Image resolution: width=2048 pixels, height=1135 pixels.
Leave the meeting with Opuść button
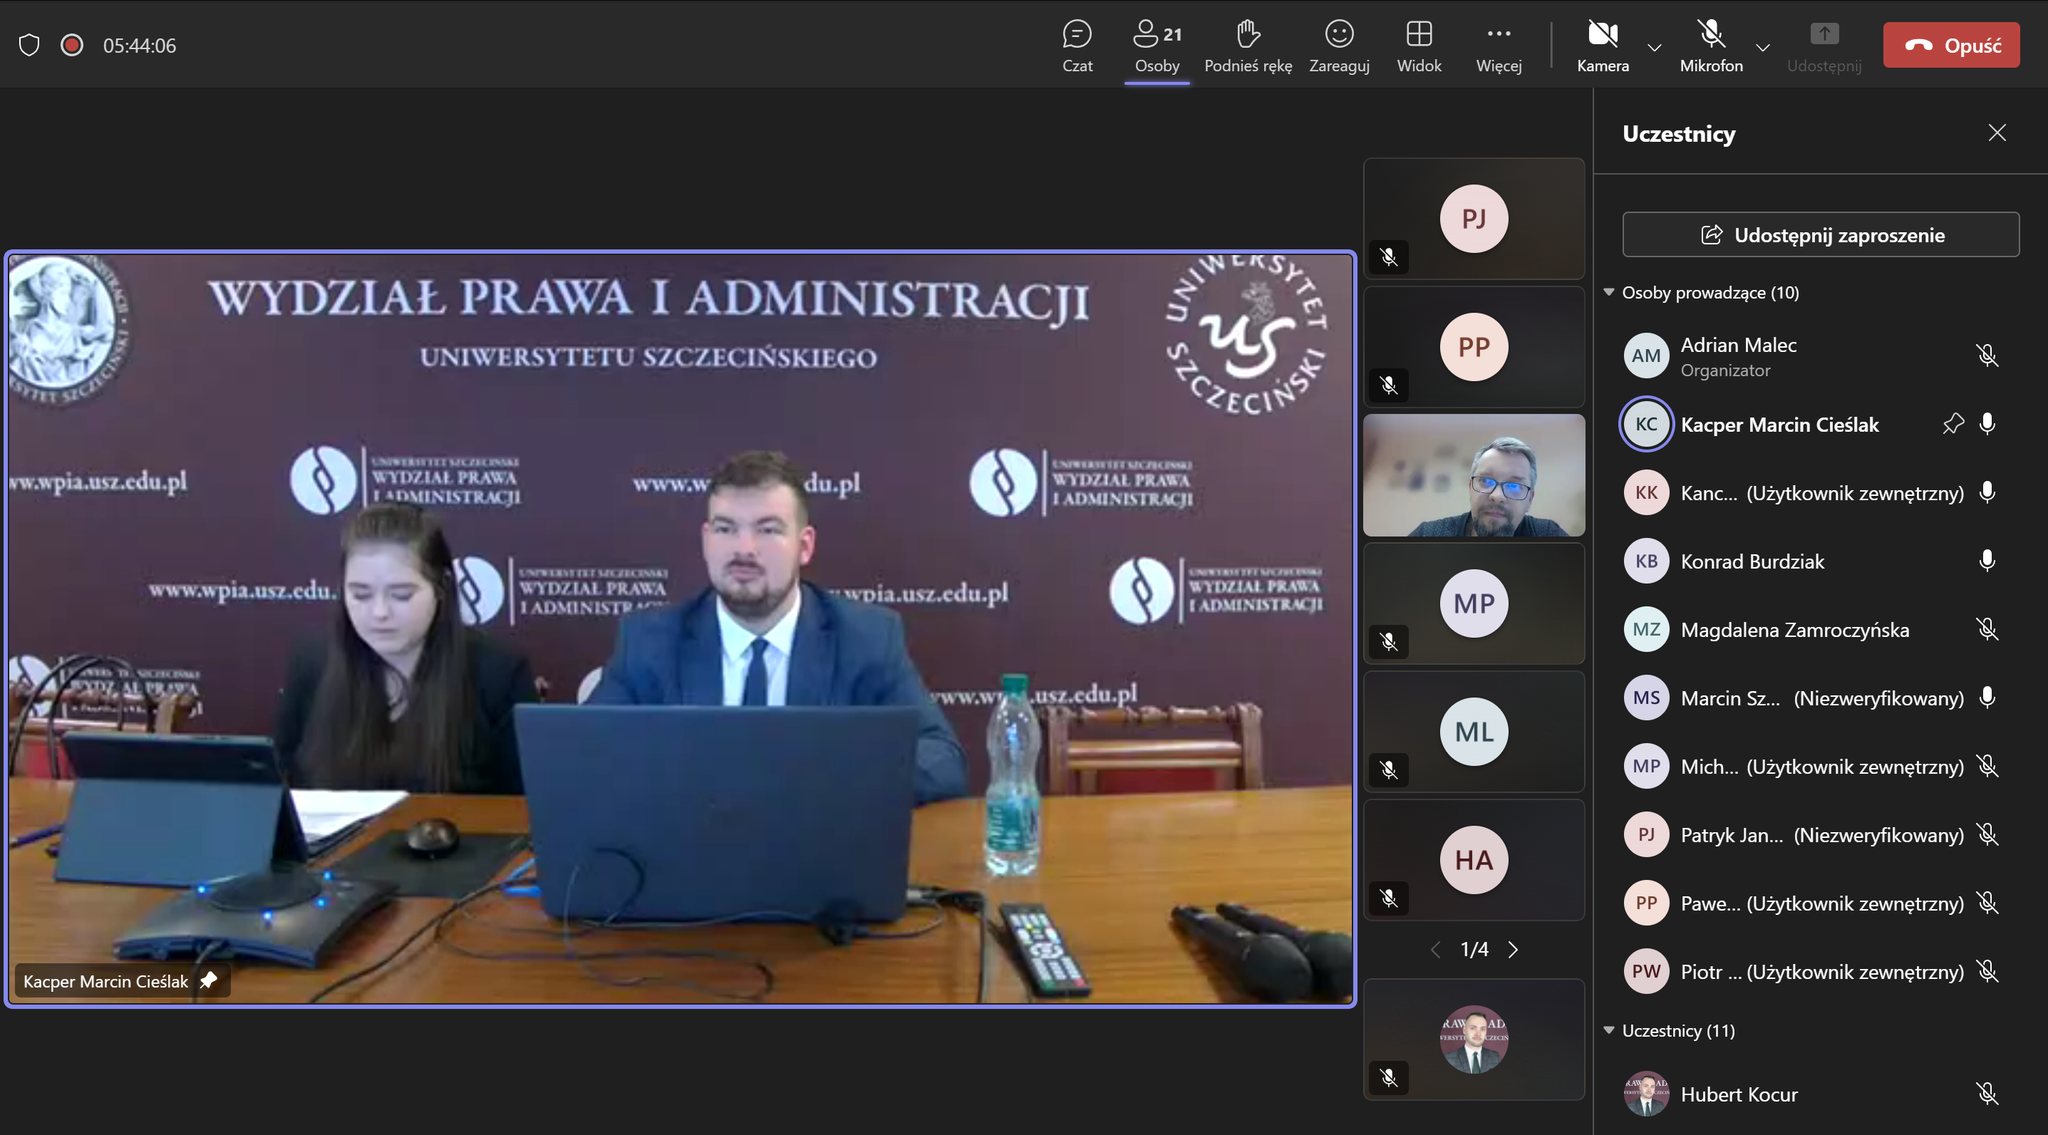click(1951, 45)
